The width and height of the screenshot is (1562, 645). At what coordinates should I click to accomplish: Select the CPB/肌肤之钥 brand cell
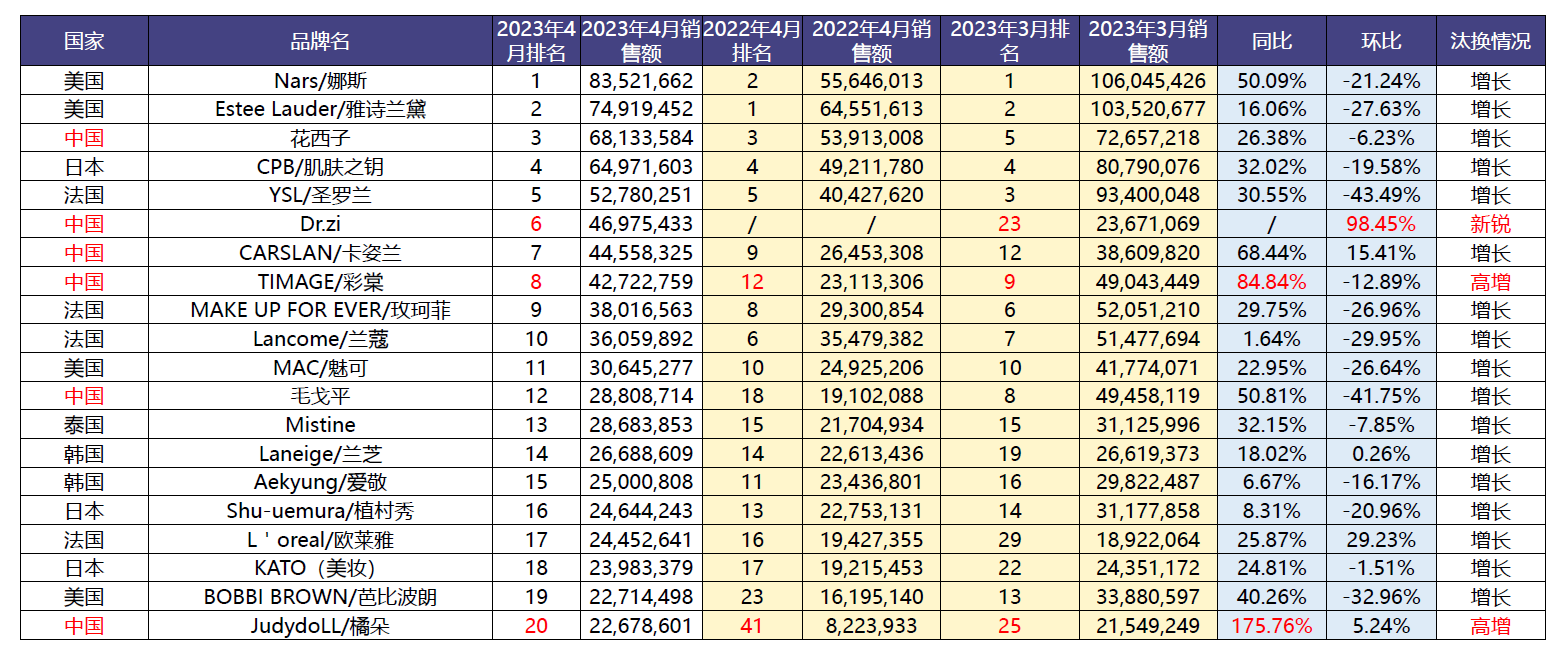(320, 167)
